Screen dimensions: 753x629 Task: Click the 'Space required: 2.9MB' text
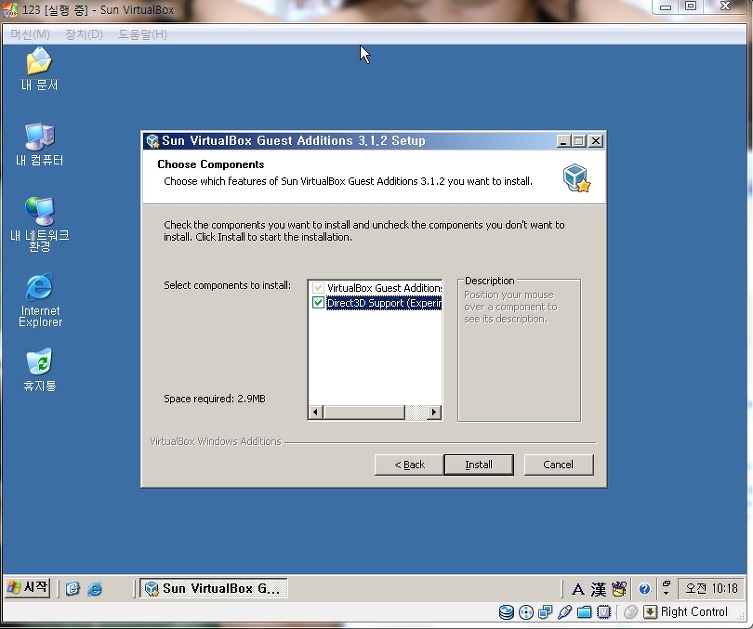215,399
